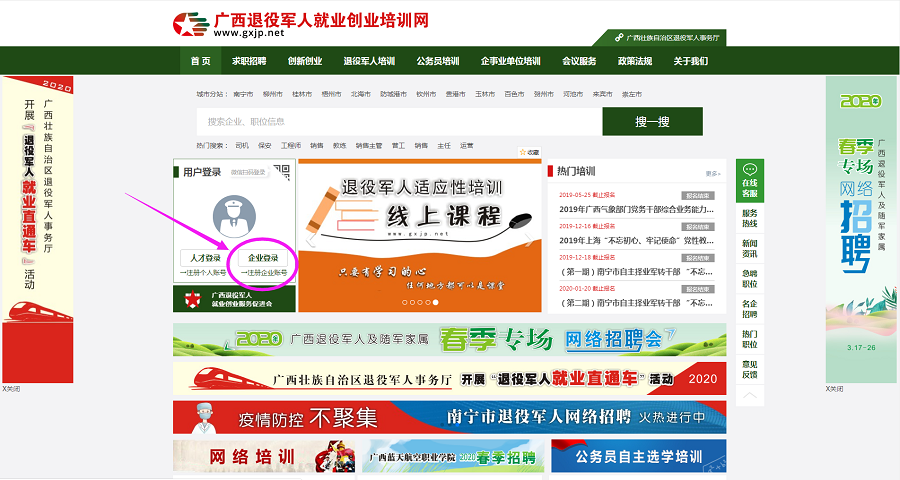The image size is (900, 480).
Task: Click the 热门职位 sidebar item
Action: pos(750,339)
